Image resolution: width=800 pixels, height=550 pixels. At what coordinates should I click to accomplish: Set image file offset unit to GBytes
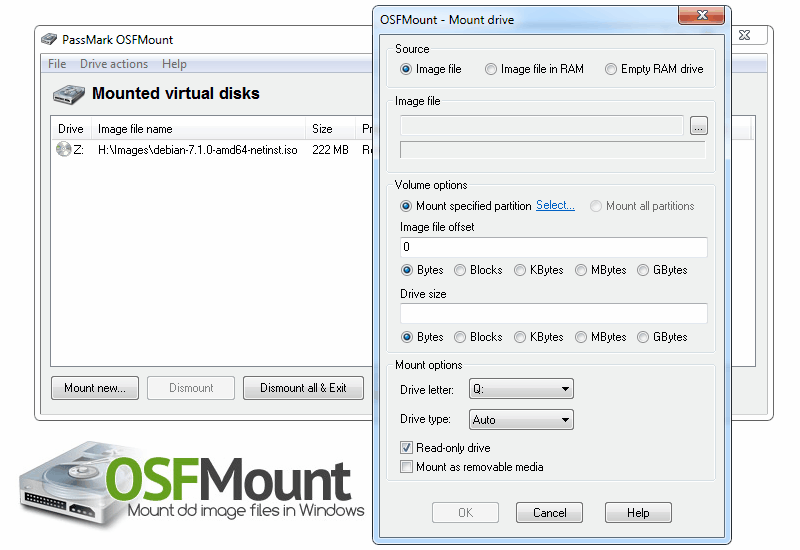tap(662, 270)
